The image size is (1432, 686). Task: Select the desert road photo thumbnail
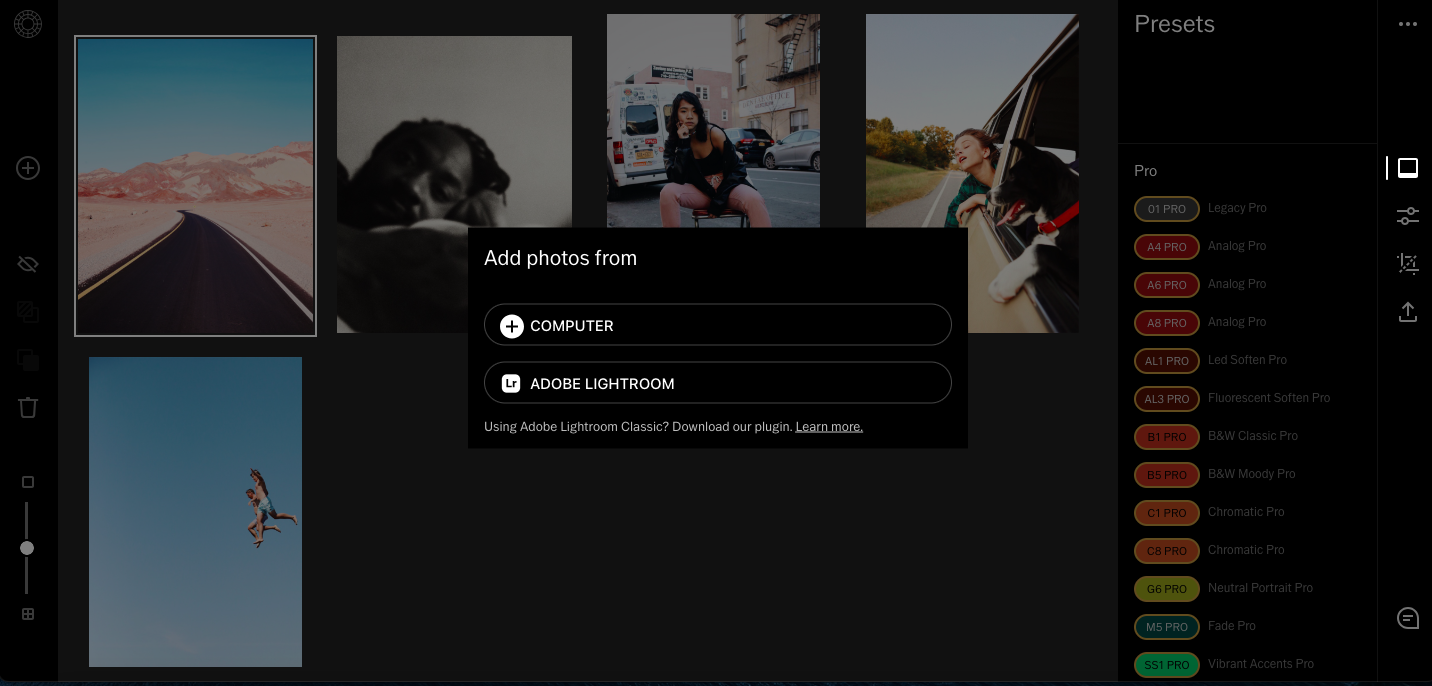point(196,186)
